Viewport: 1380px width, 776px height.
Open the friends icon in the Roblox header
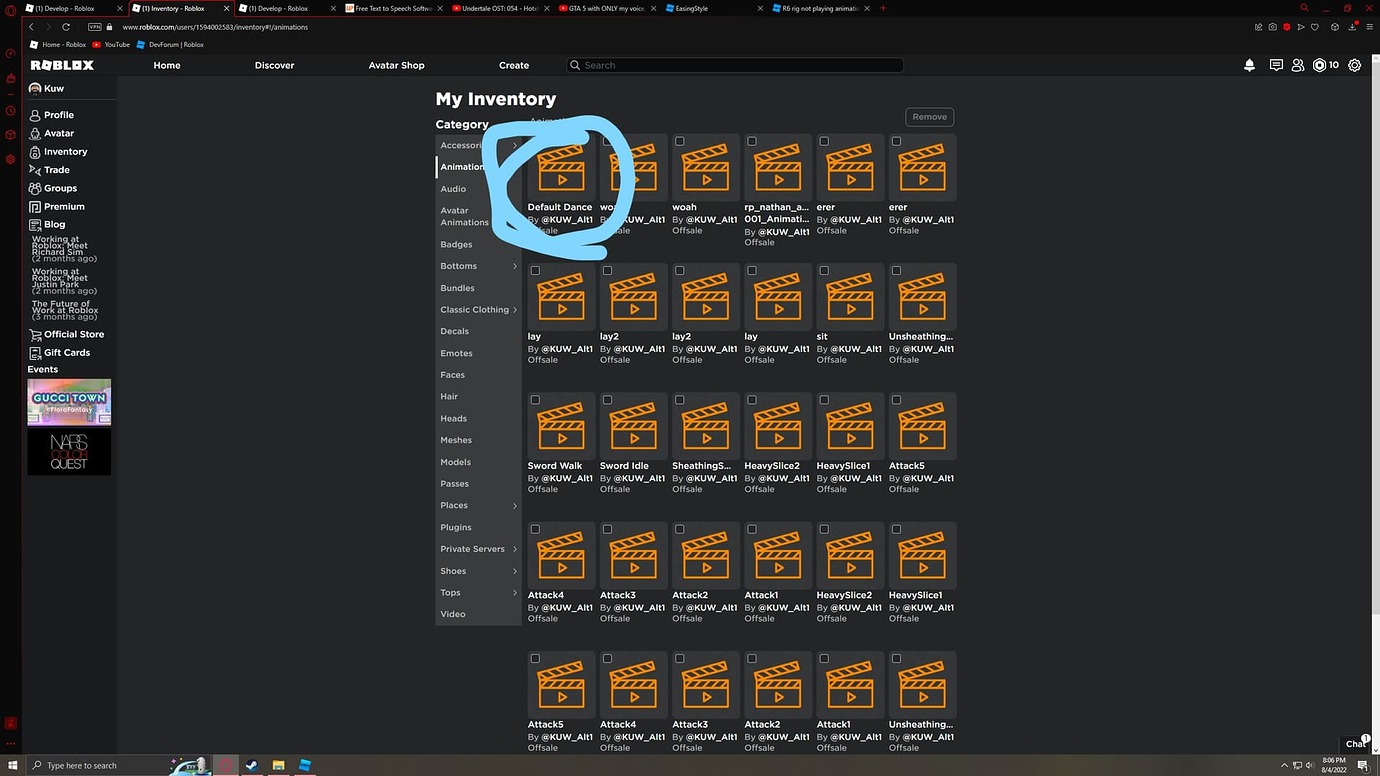pos(1298,65)
